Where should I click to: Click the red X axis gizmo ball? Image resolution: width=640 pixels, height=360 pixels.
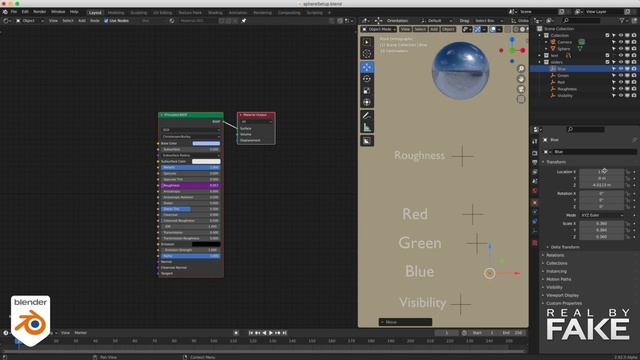[523, 50]
